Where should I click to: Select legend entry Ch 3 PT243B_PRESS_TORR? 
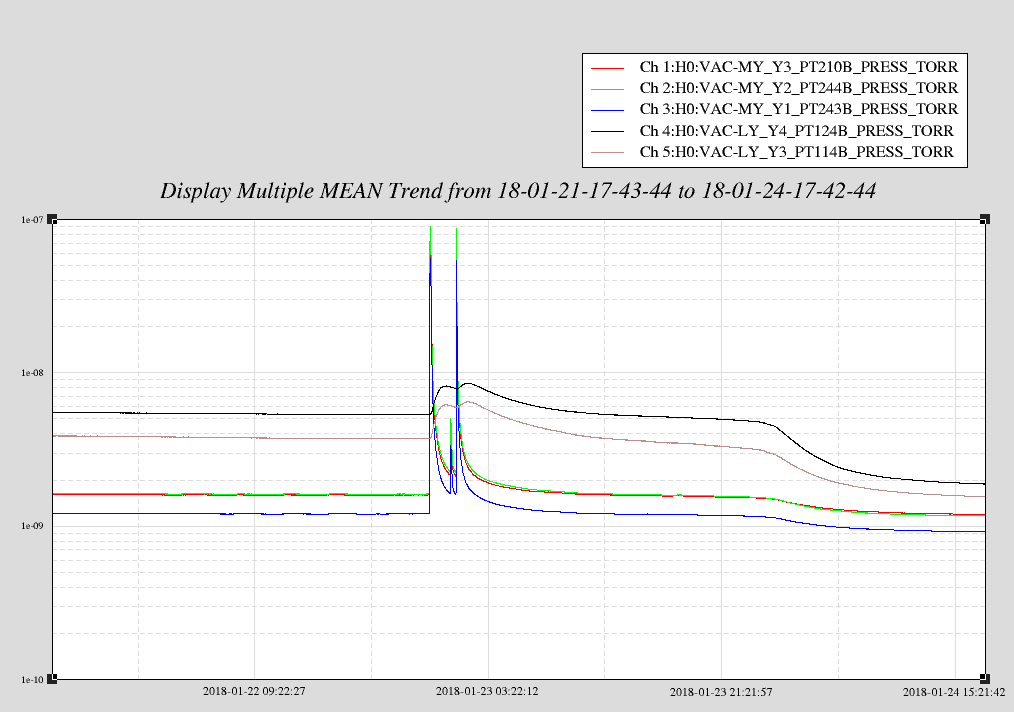tap(798, 109)
